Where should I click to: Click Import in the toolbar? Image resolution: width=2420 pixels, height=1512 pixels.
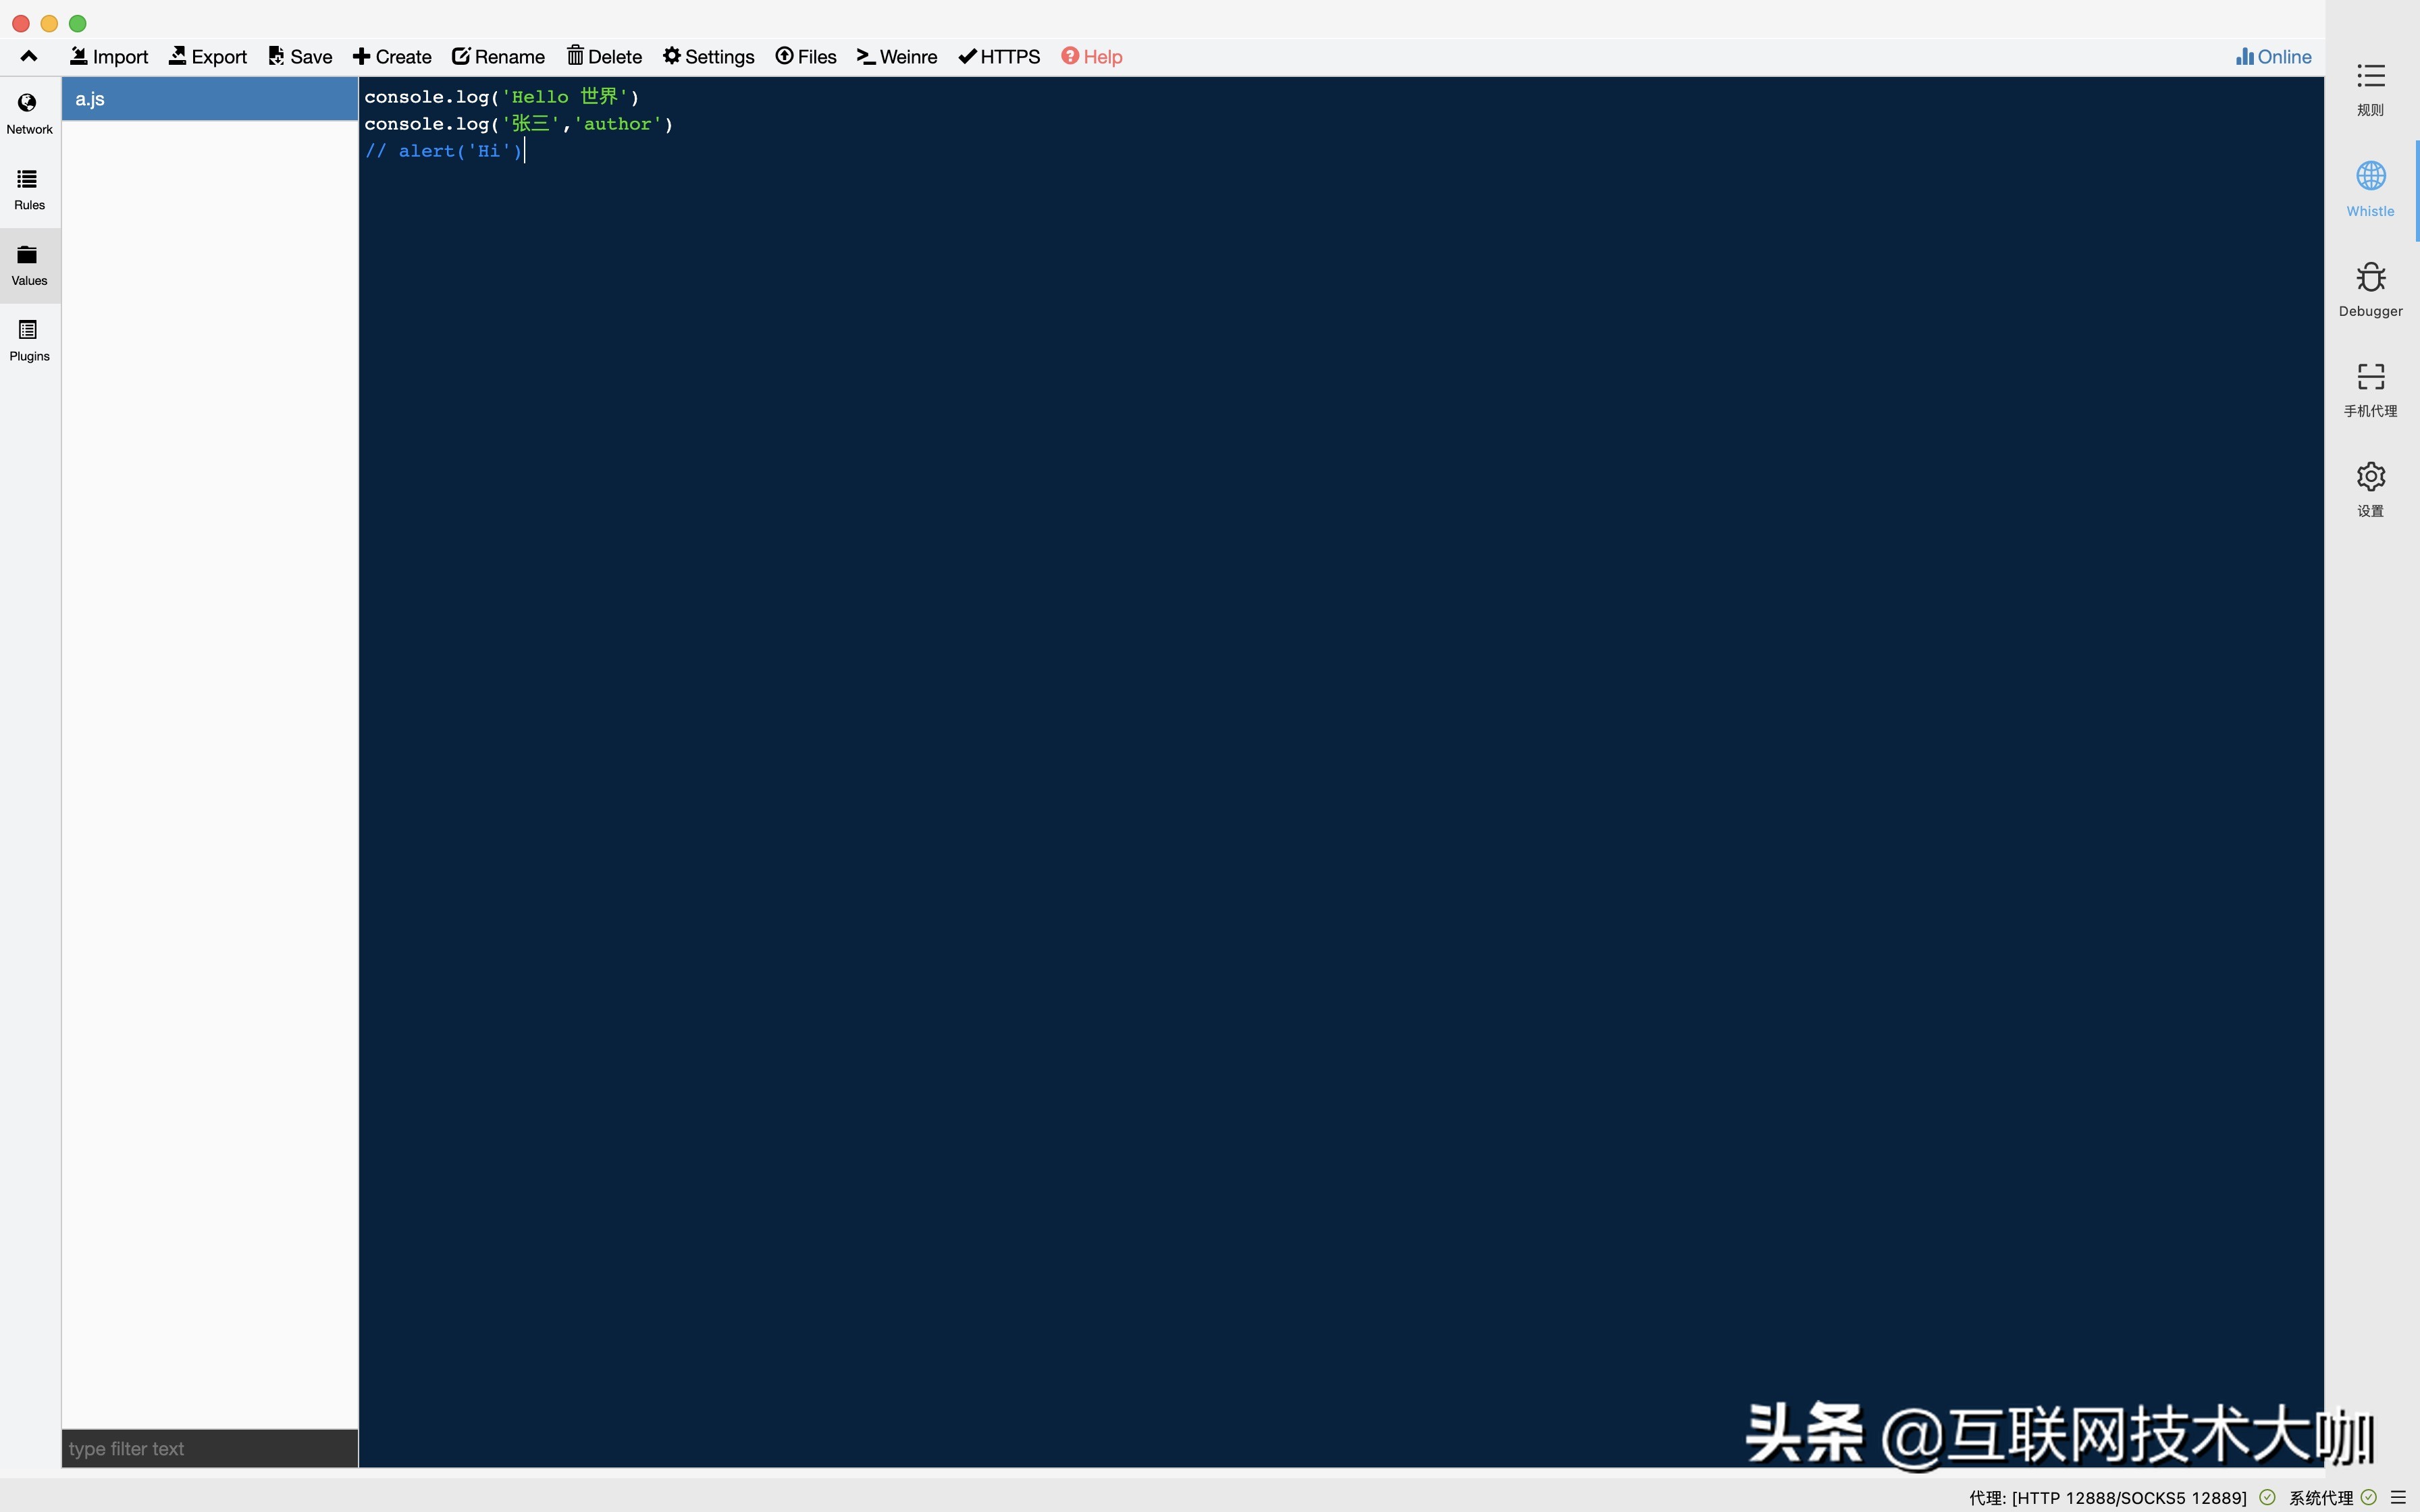click(109, 56)
